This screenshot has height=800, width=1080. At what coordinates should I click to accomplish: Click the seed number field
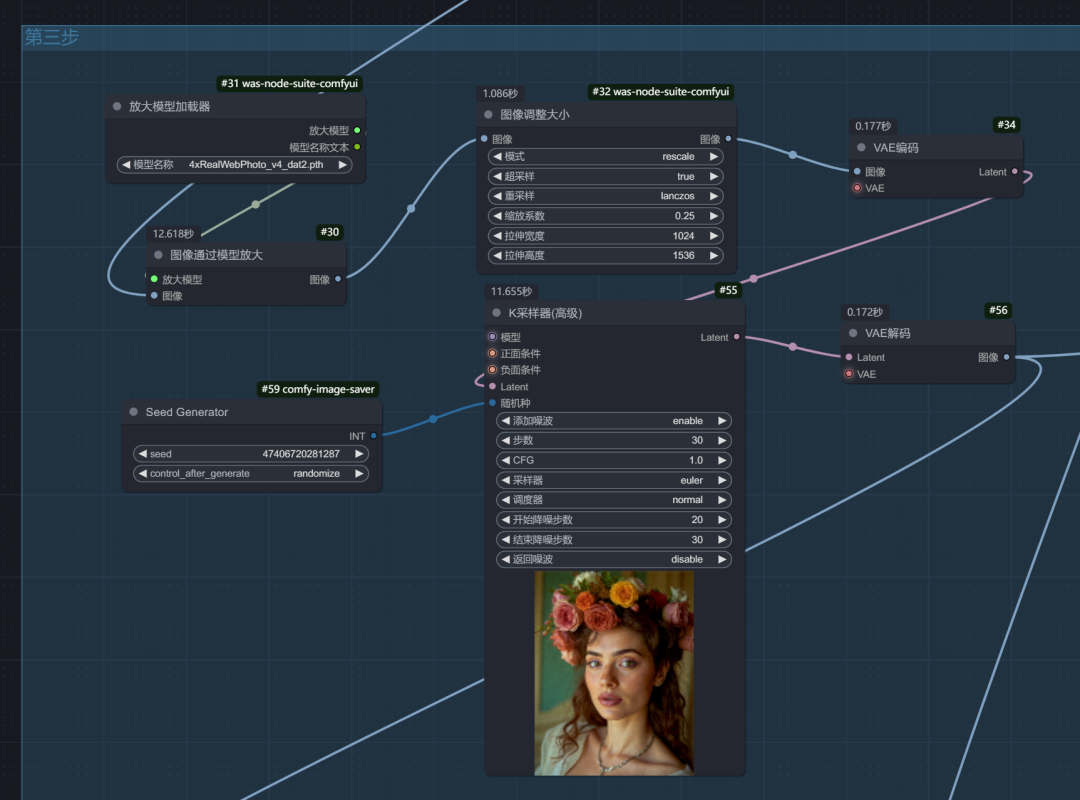tap(301, 453)
